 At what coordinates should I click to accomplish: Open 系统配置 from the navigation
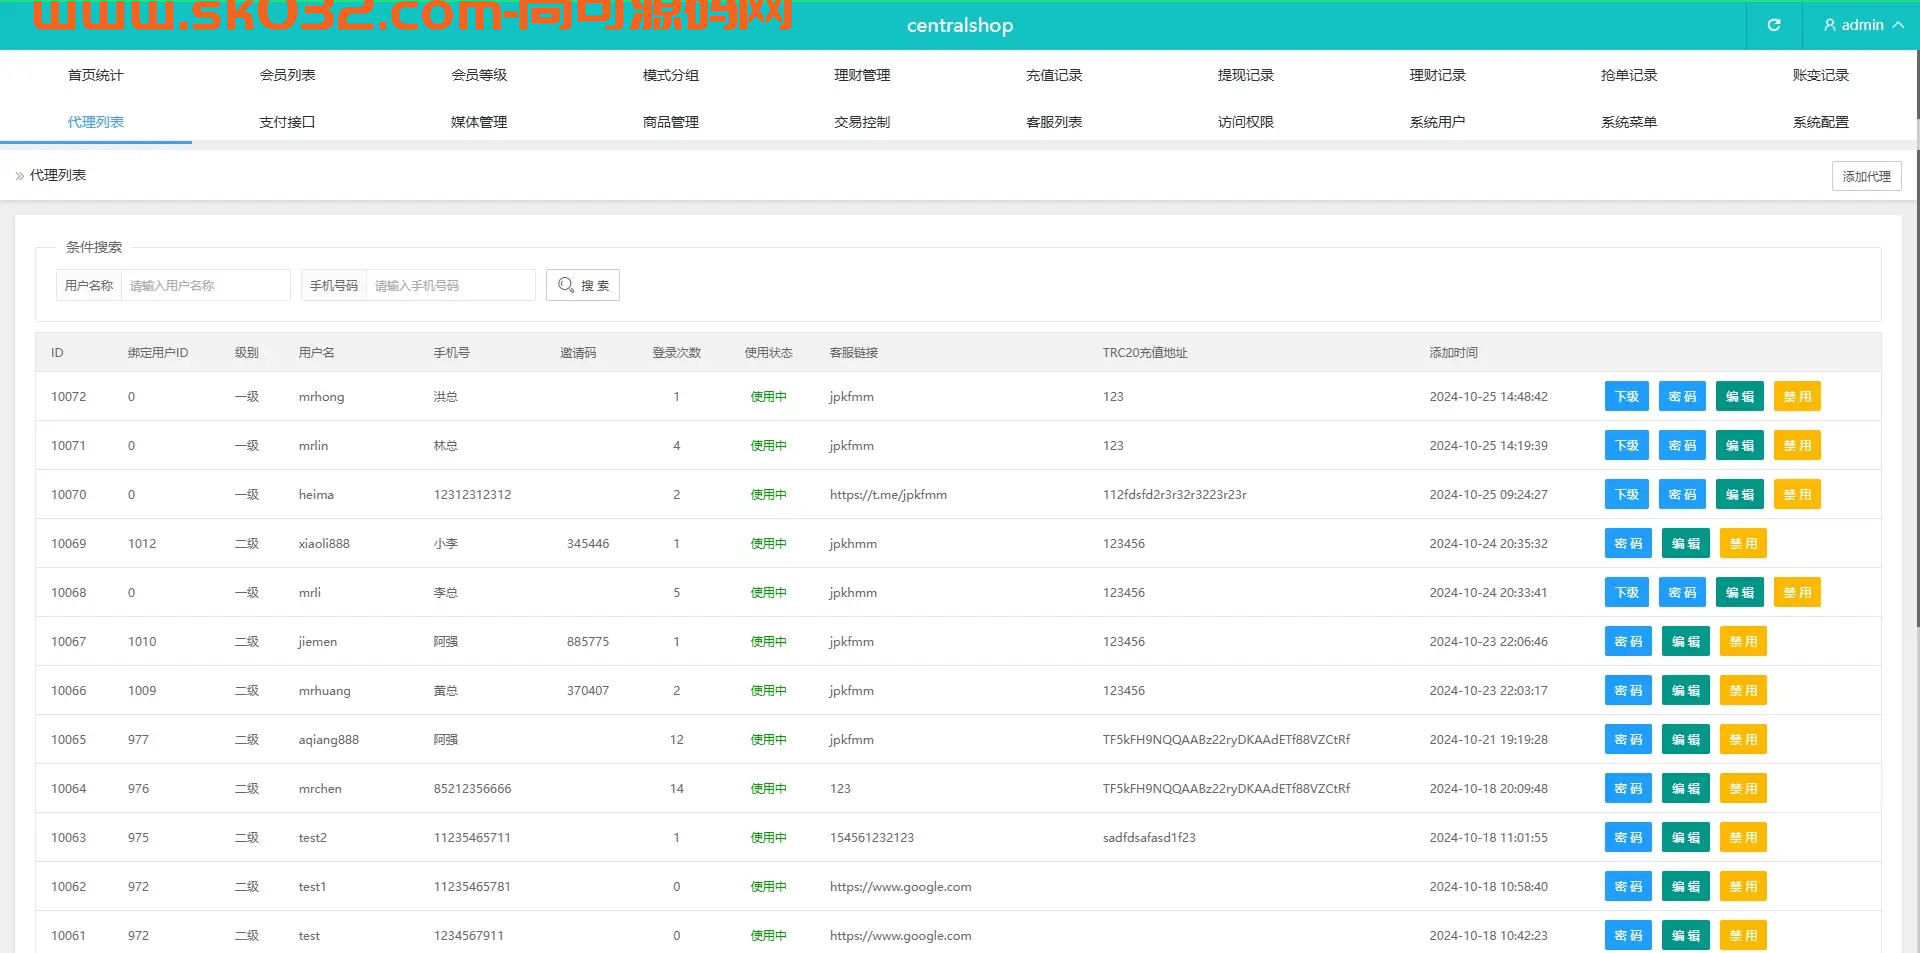pyautogui.click(x=1820, y=122)
